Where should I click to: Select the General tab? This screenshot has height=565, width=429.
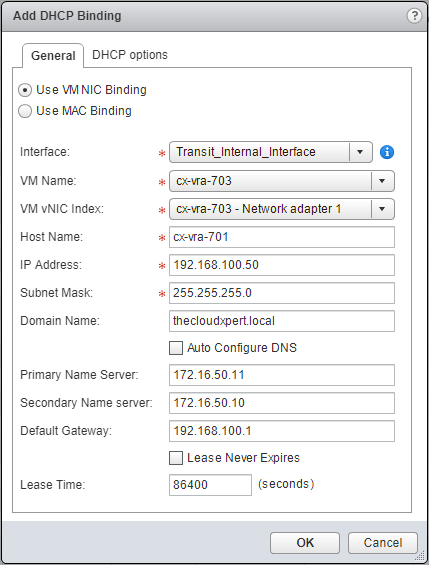(x=53, y=55)
